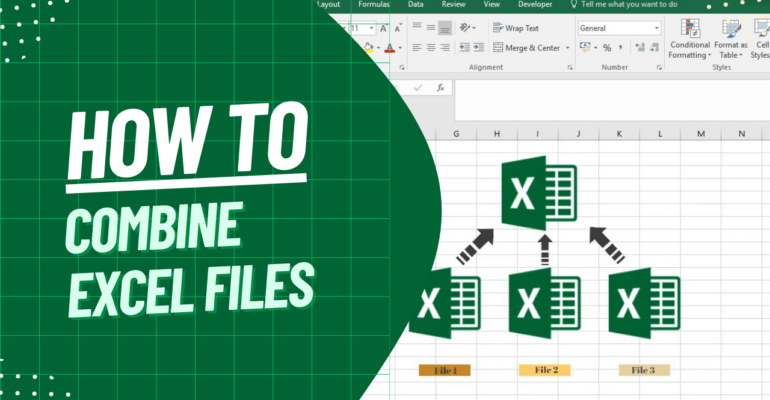Select column M header
Screen dimensions: 770x400
tap(701, 133)
